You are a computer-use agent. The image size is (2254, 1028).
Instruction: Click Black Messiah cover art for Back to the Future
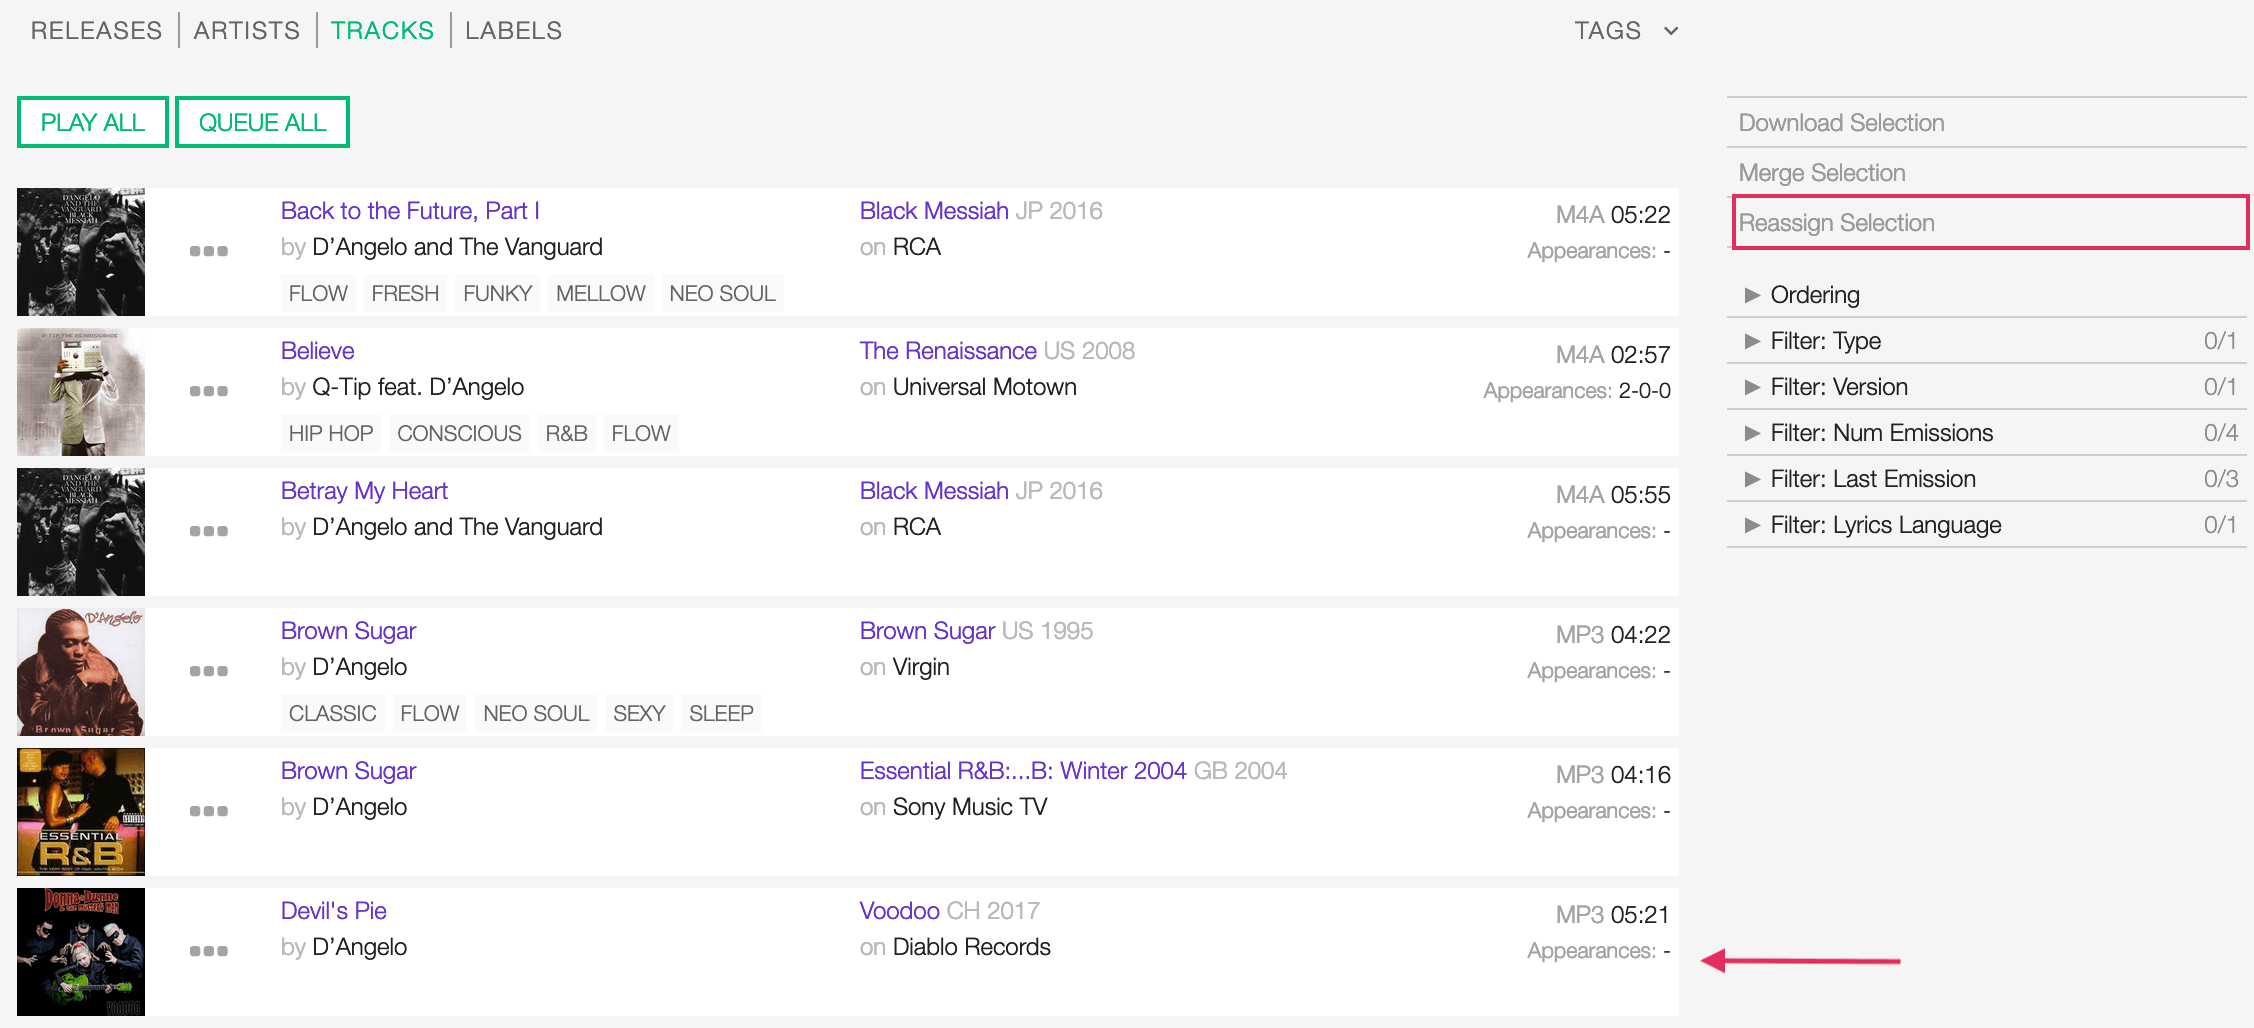(81, 252)
